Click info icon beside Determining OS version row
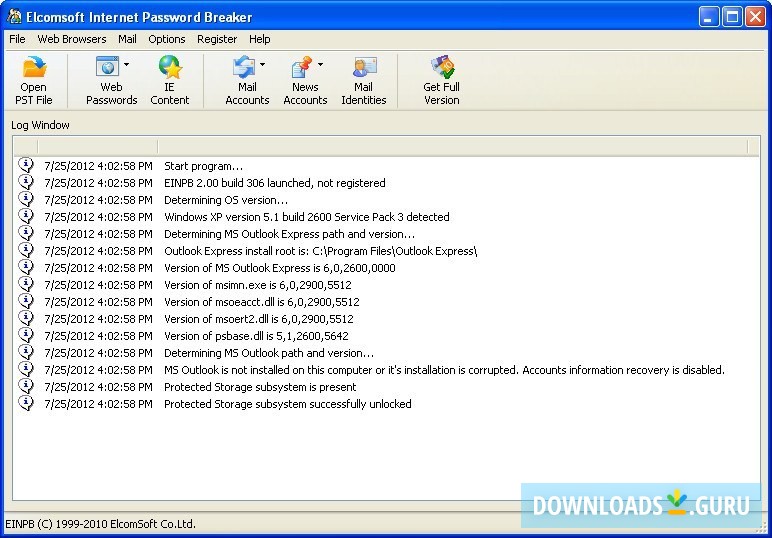The width and height of the screenshot is (772, 538). coord(26,199)
